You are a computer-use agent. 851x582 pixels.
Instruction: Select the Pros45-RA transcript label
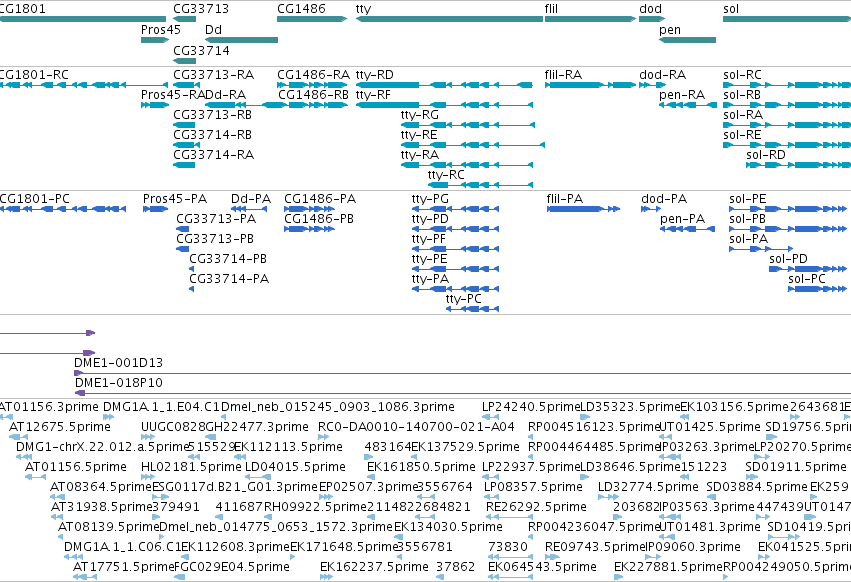pyautogui.click(x=173, y=94)
